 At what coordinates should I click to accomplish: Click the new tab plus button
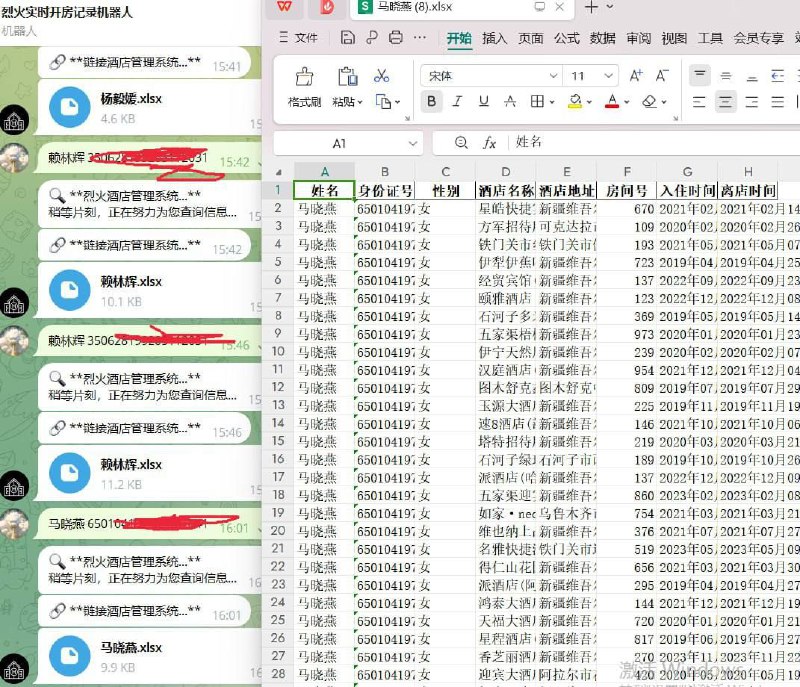coord(591,7)
